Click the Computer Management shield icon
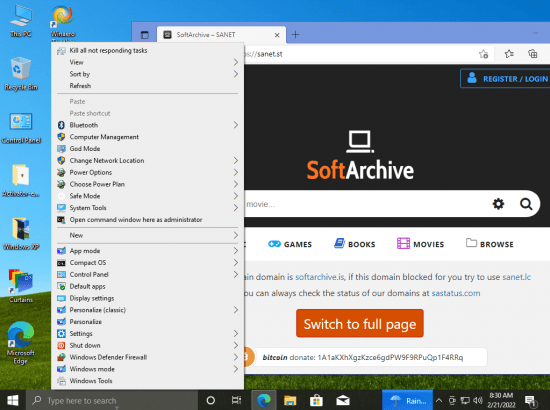Image resolution: width=550 pixels, height=410 pixels. tap(61, 137)
